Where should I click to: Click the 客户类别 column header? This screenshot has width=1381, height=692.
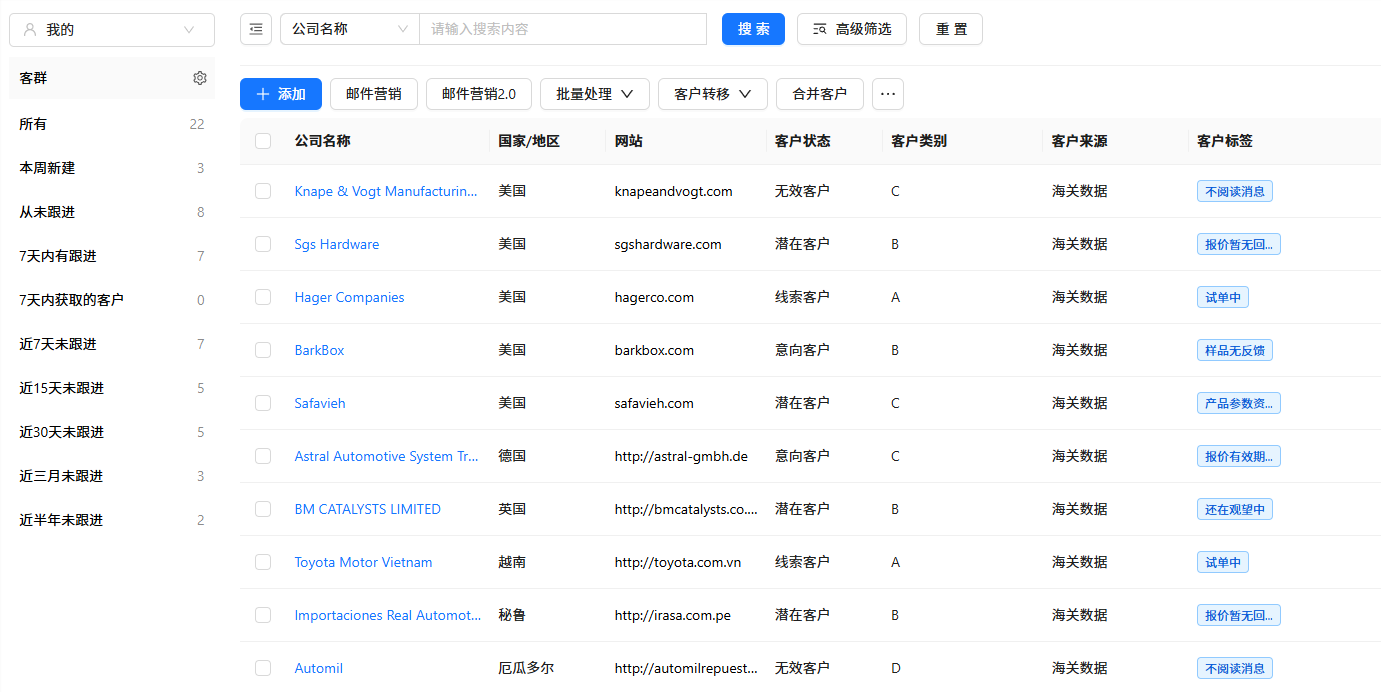(919, 141)
